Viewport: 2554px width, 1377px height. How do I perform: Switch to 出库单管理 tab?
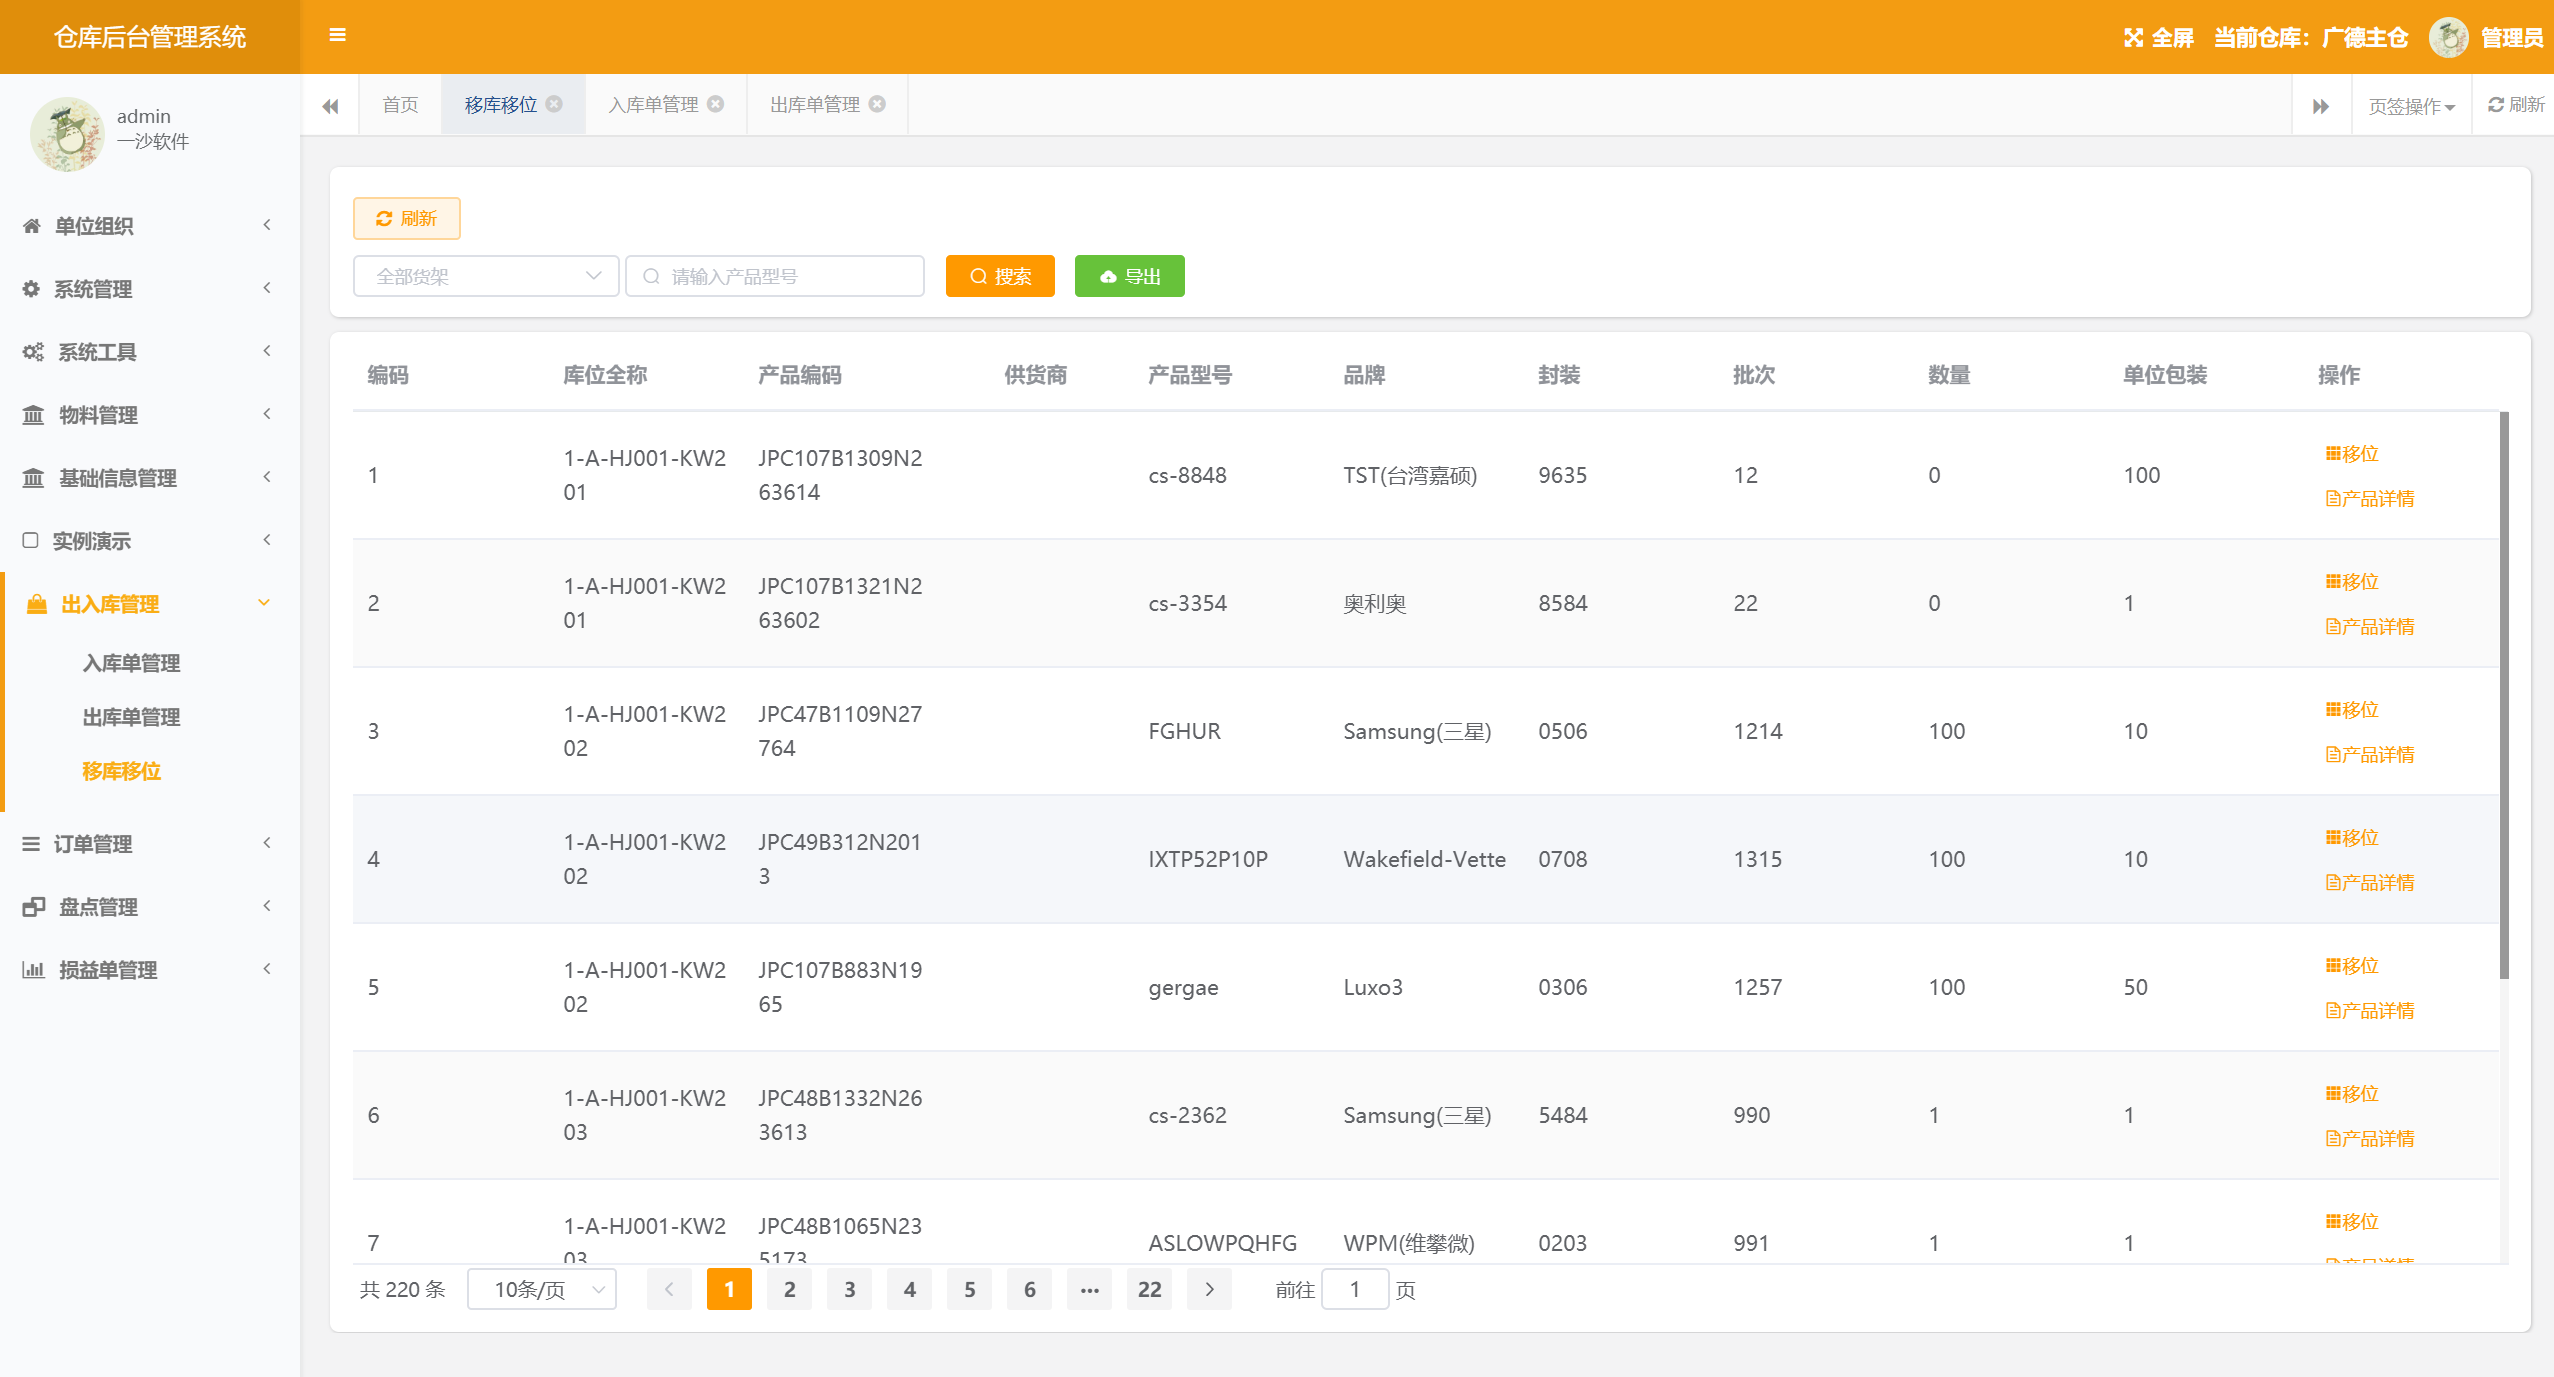[x=814, y=105]
